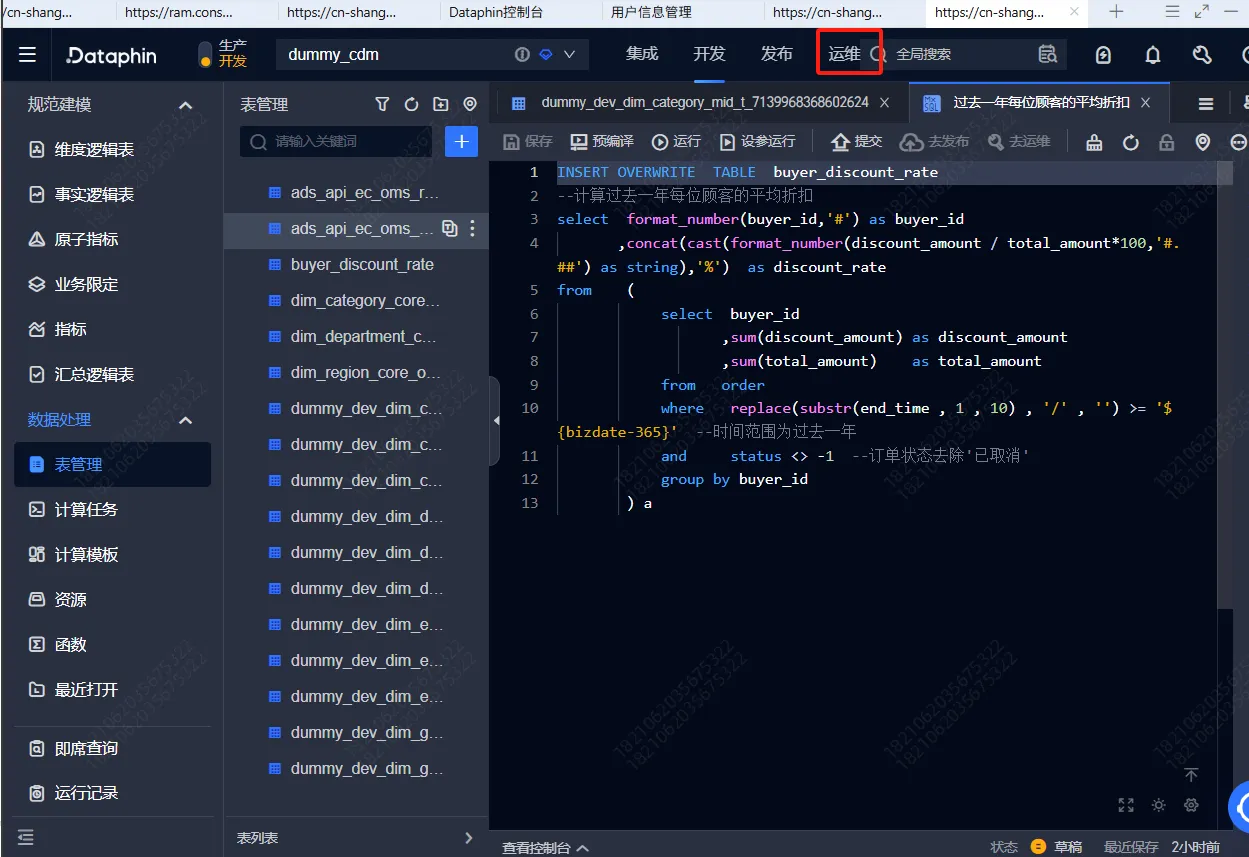Click the format code broom icon

click(1094, 142)
